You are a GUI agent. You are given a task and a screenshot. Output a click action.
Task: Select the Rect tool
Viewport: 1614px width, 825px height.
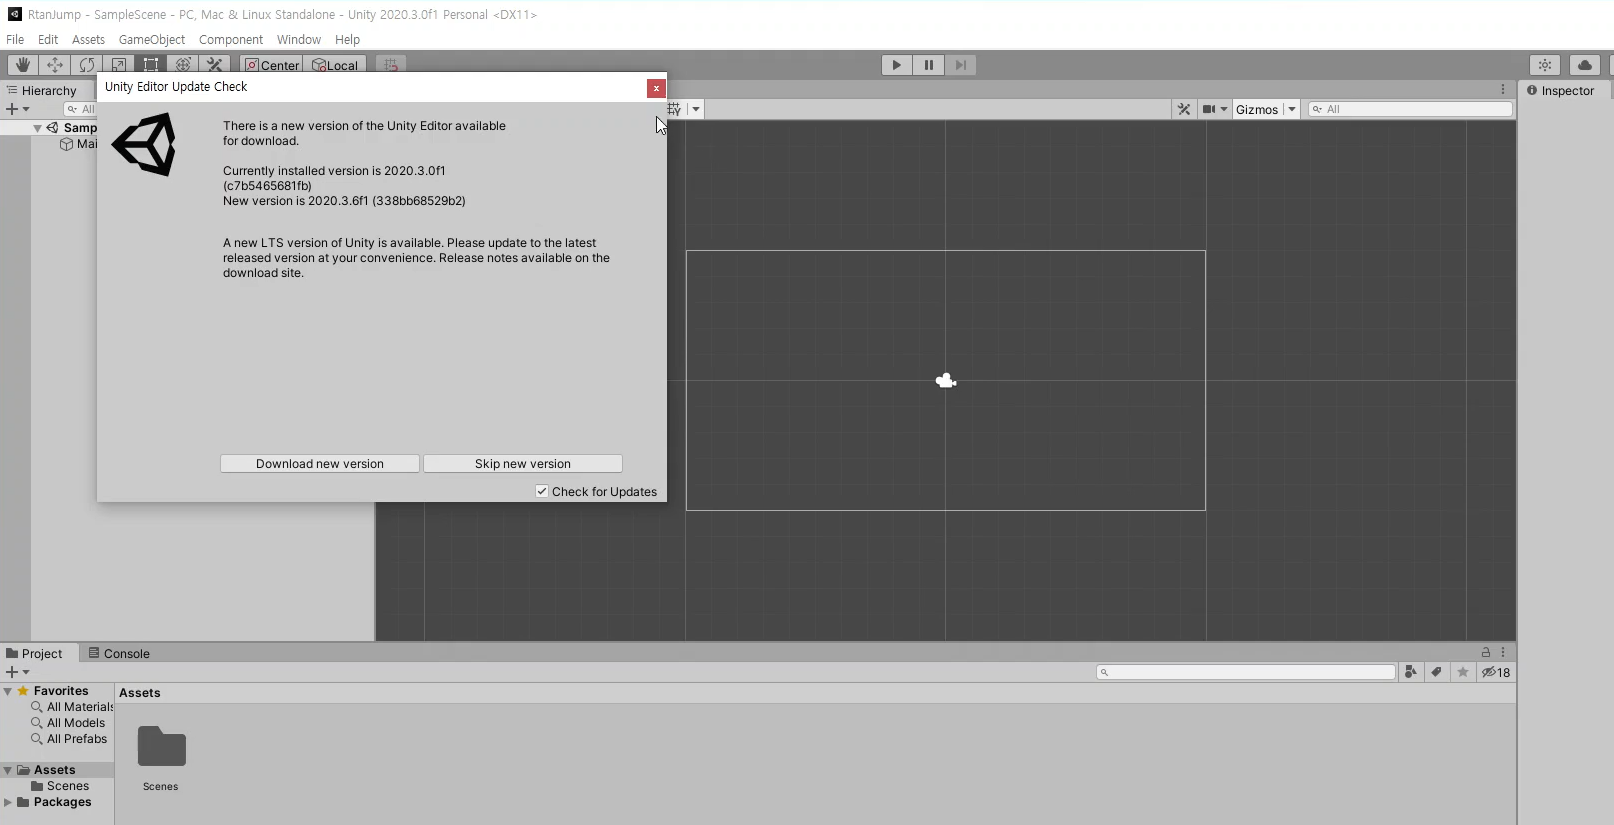click(x=151, y=65)
